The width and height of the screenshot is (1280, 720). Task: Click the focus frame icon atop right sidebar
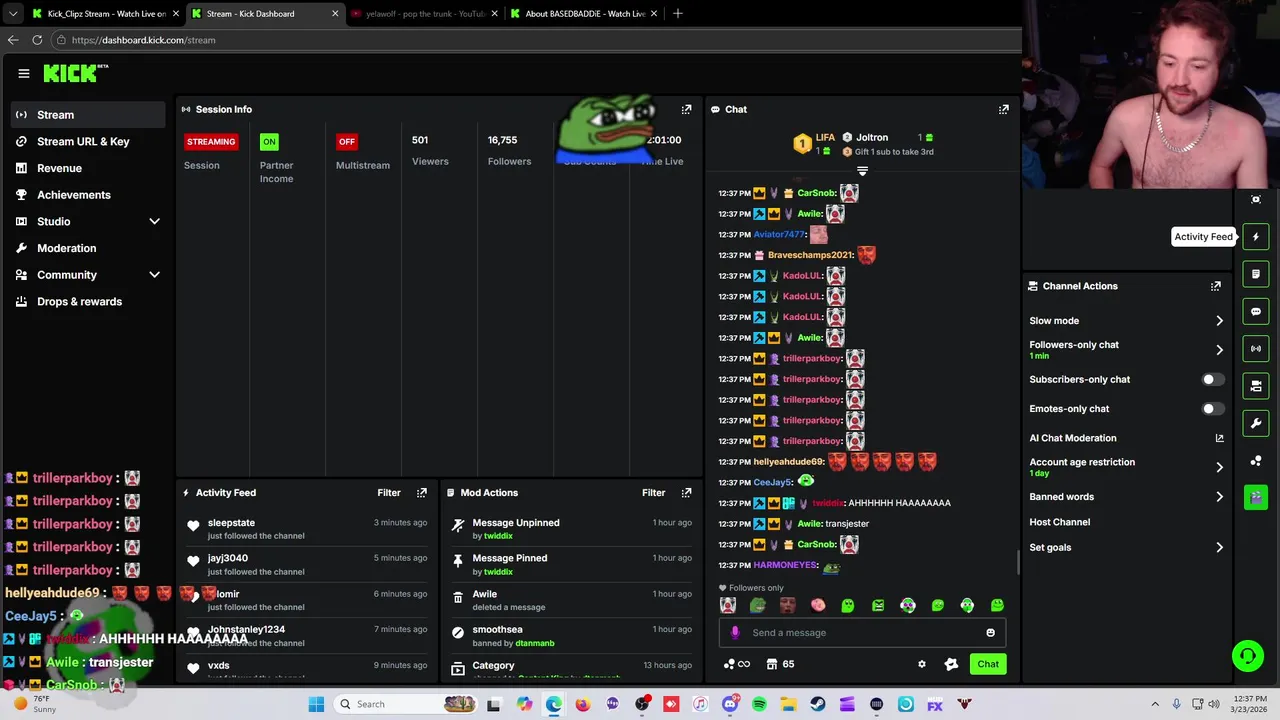point(1256,199)
